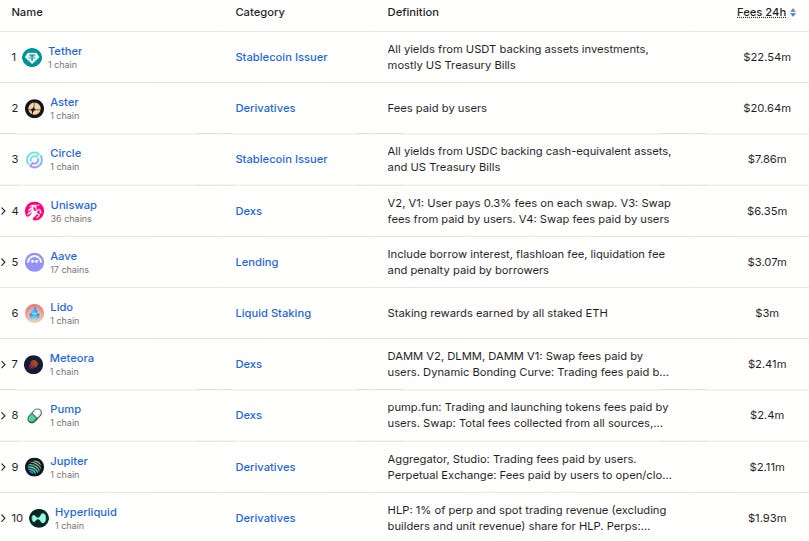Click the Pump pill logo icon
The image size is (809, 541).
click(35, 415)
